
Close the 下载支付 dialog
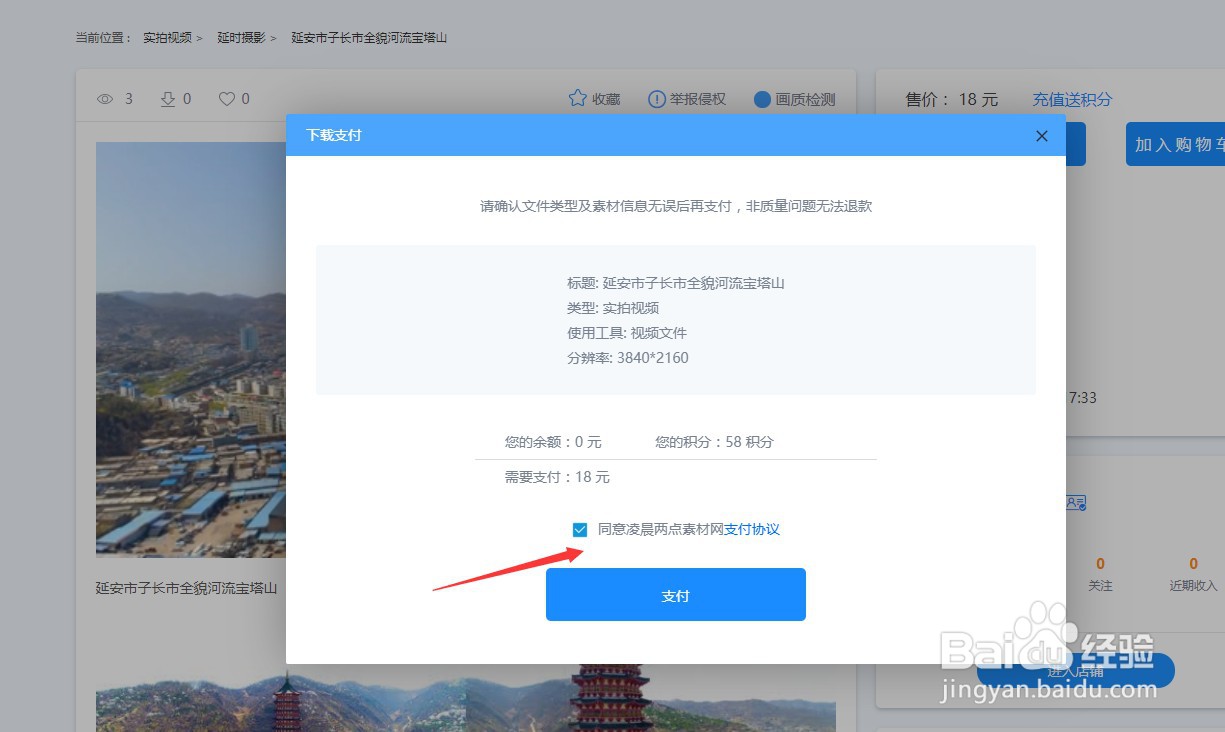point(1042,136)
